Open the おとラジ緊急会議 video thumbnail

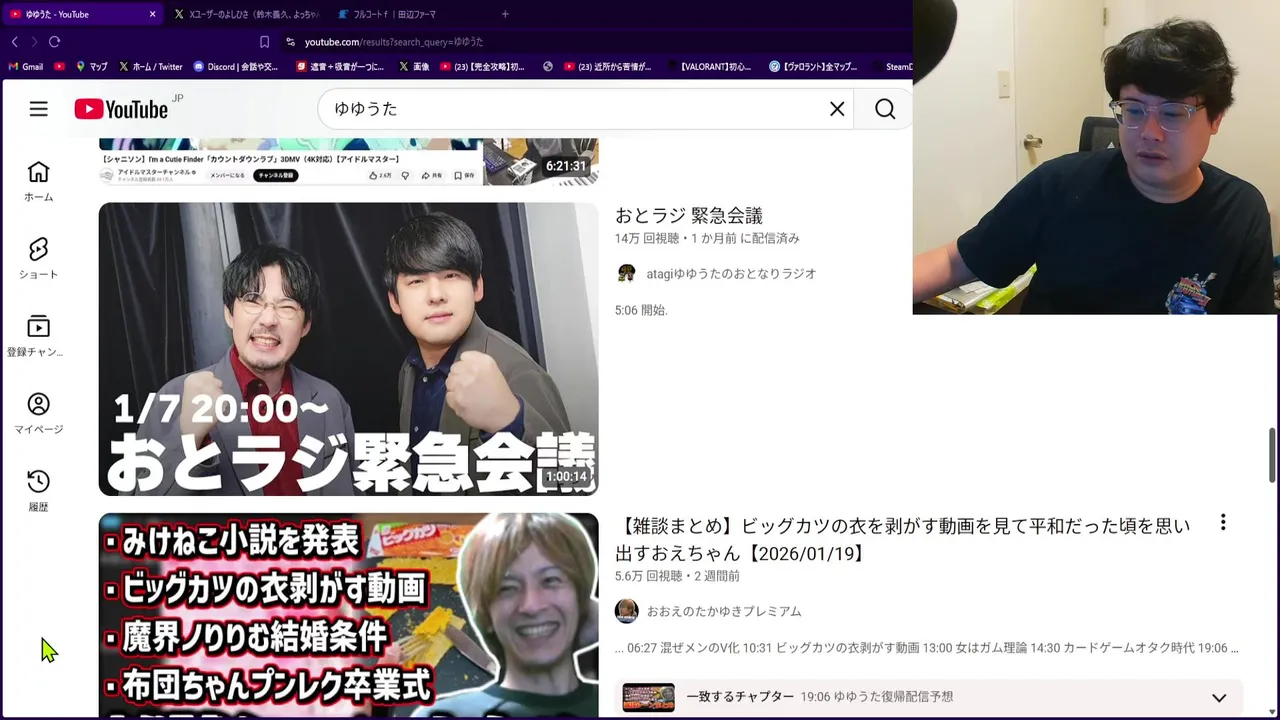point(348,349)
